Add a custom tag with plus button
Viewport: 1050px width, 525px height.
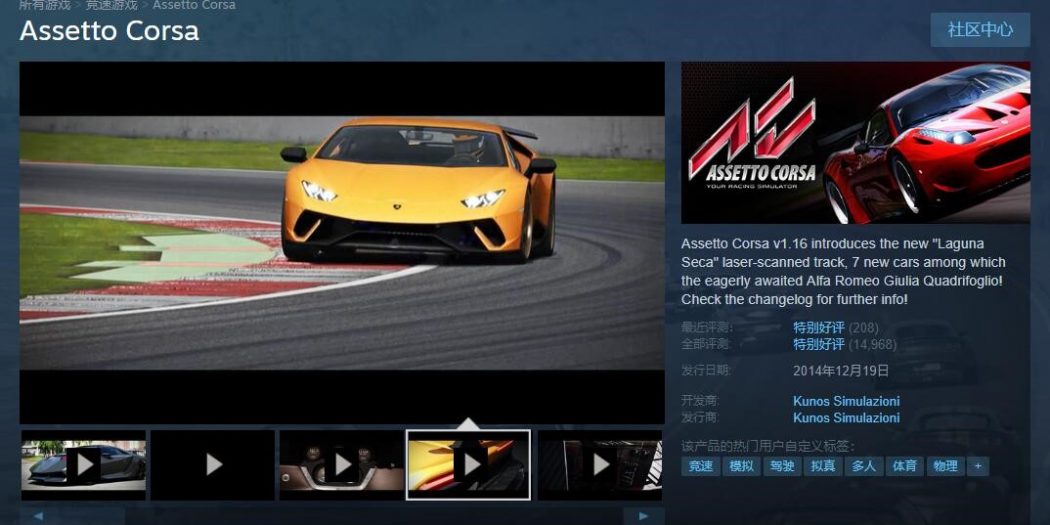[978, 466]
